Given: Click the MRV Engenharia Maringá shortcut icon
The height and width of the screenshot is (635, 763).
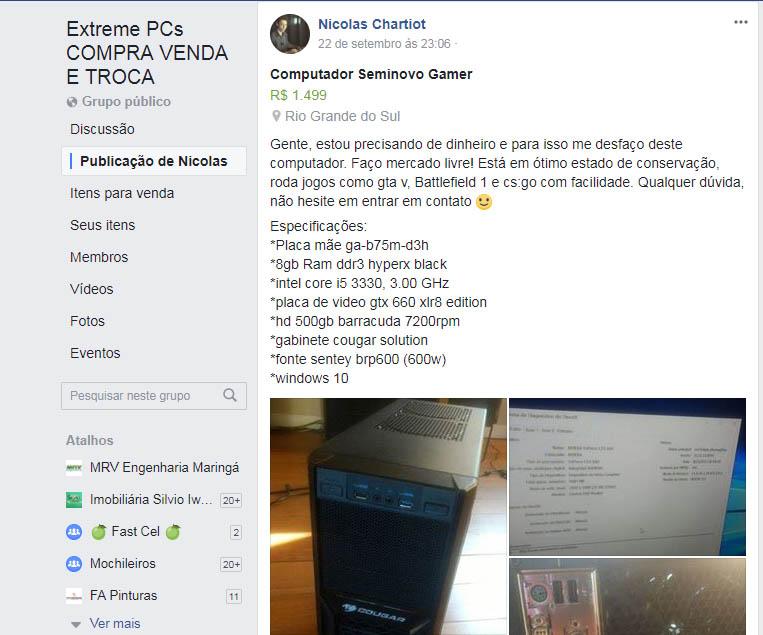Looking at the screenshot, I should coord(74,468).
